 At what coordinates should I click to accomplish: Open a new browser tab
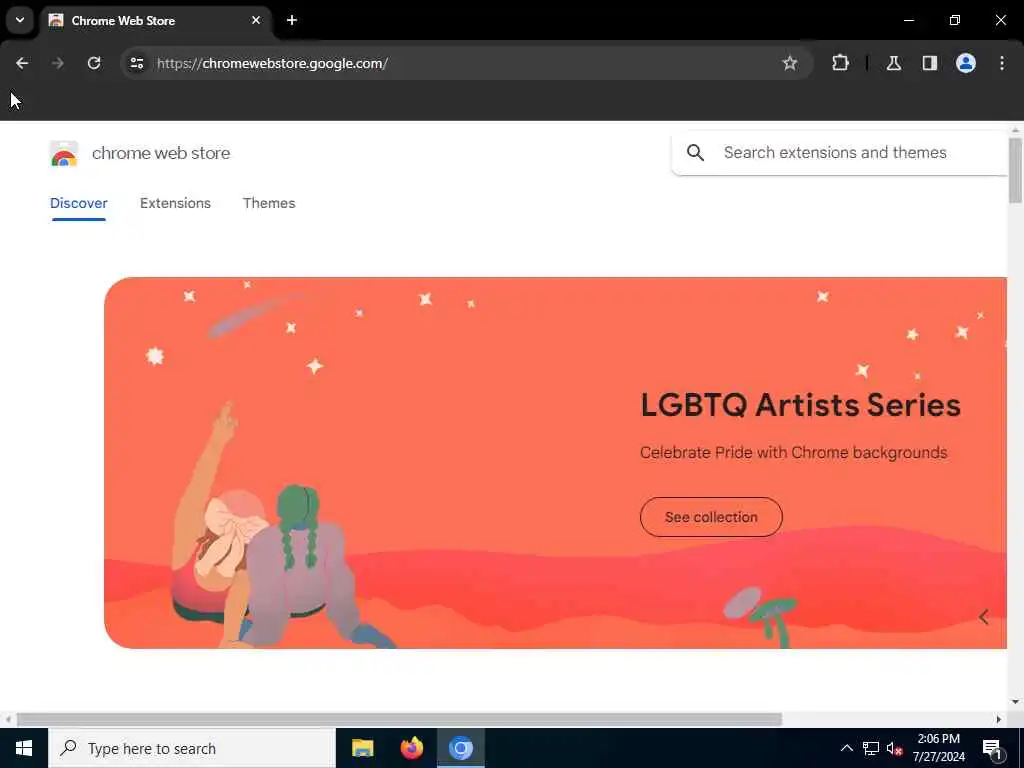[x=292, y=20]
